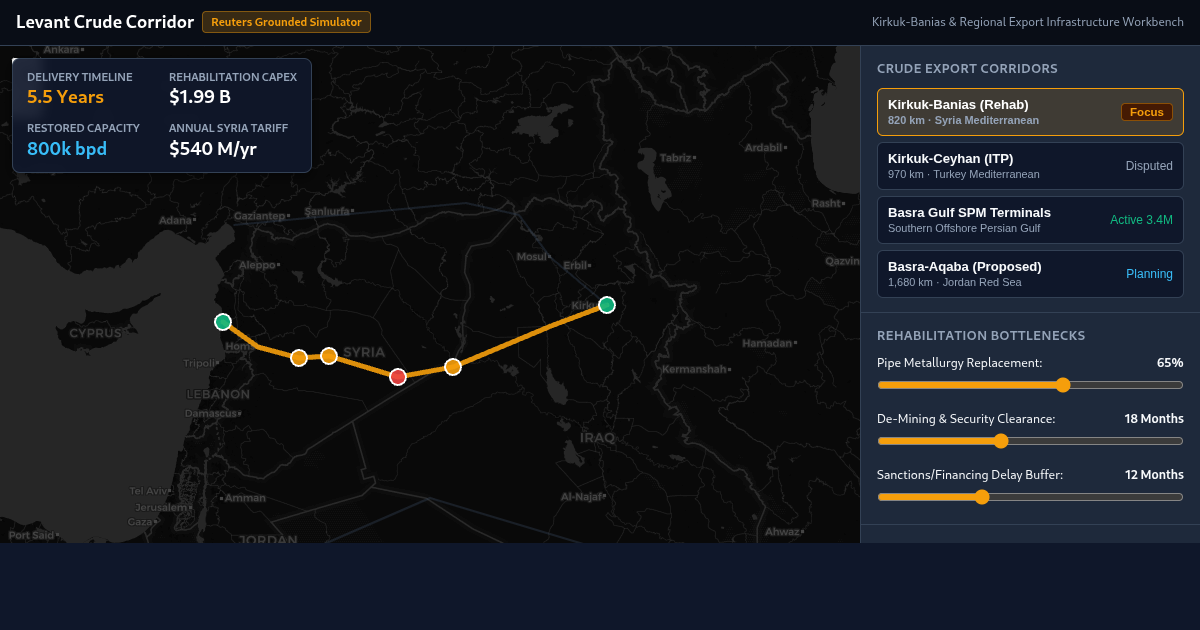The width and height of the screenshot is (1200, 630).
Task: Click the 65% metallurgy value
Action: [x=1170, y=363]
